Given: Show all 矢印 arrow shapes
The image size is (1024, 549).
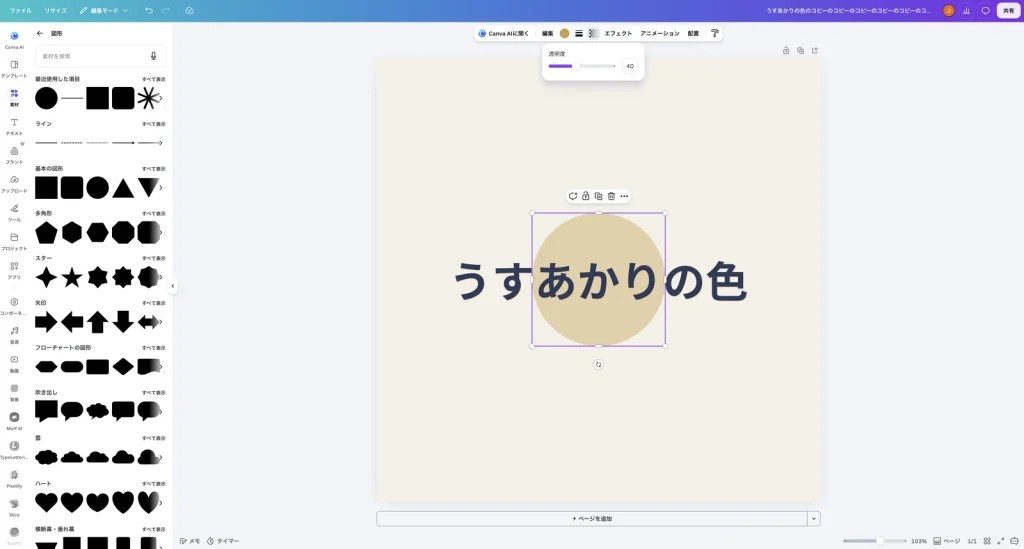Looking at the screenshot, I should point(153,303).
